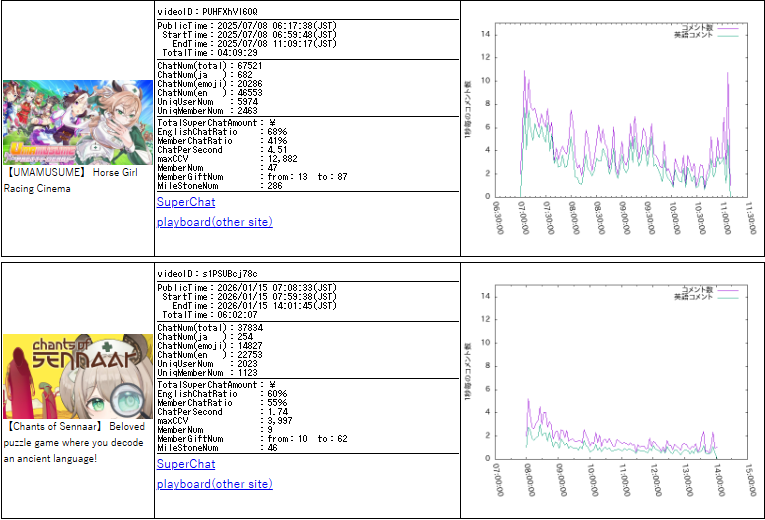
Task: Click ChatPerSecond 1.74 row
Action: (222, 412)
